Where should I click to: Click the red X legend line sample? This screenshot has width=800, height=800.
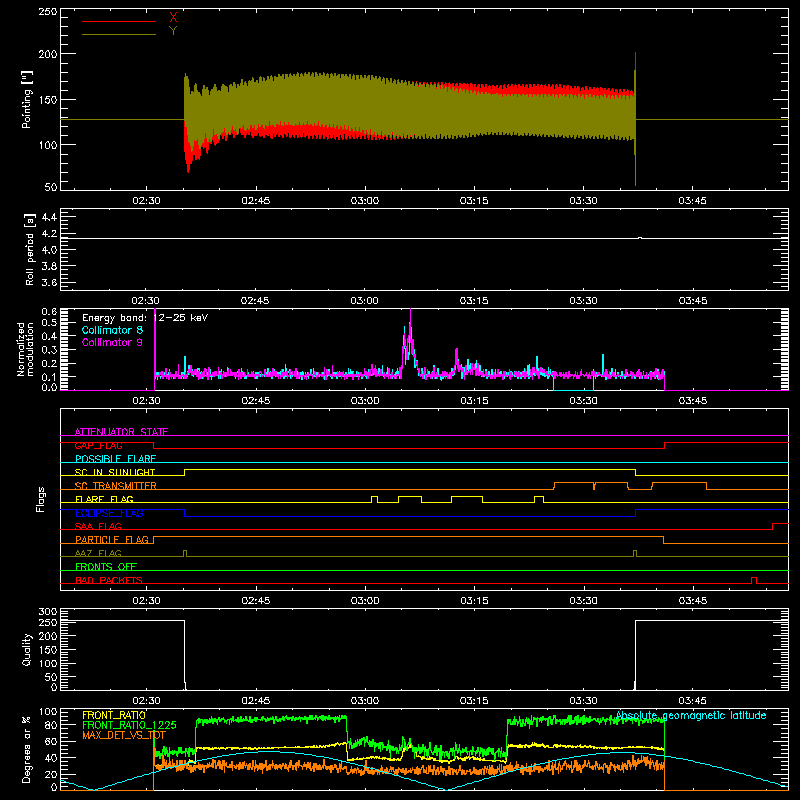(x=118, y=21)
